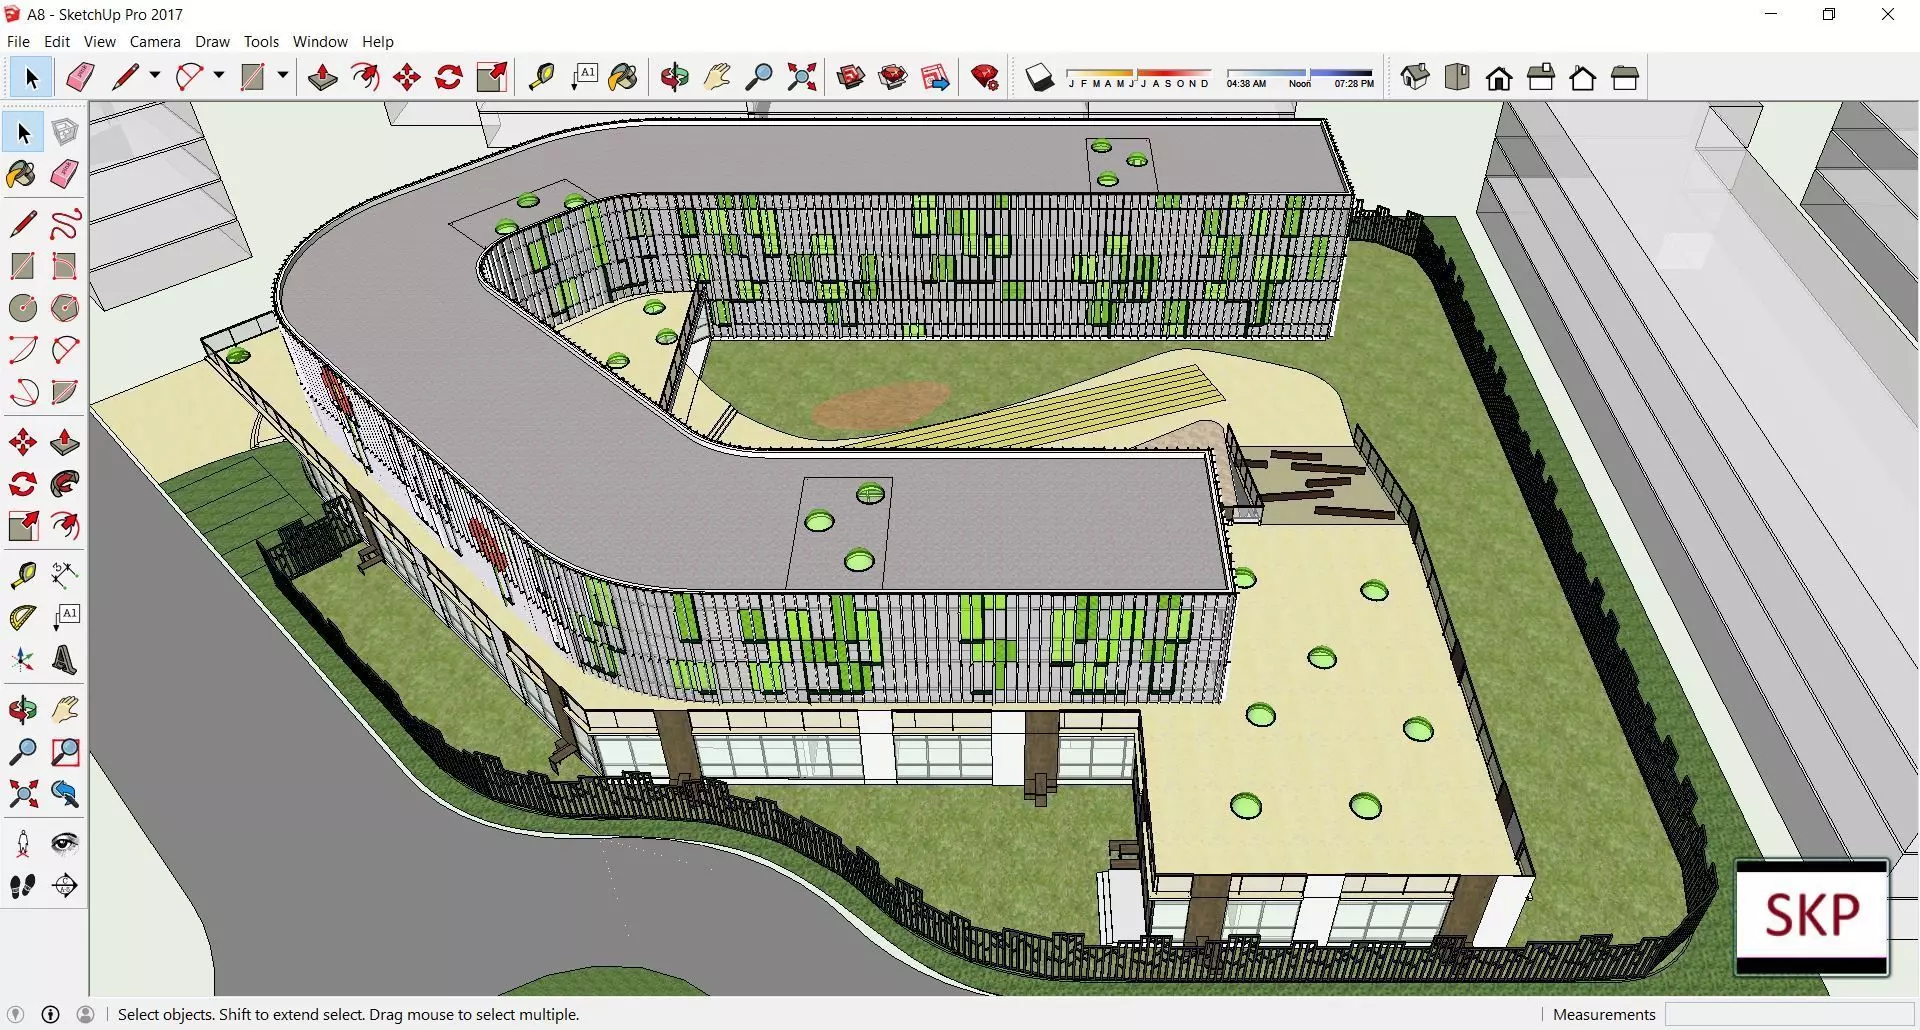This screenshot has height=1030, width=1920.
Task: Switch to Right view
Action: click(1541, 77)
